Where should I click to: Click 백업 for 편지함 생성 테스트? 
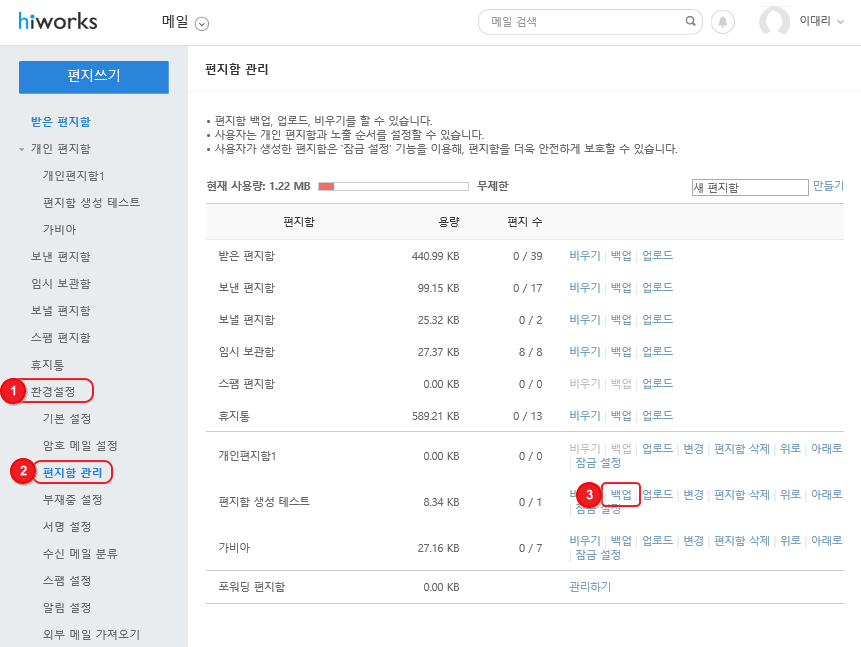pyautogui.click(x=621, y=494)
